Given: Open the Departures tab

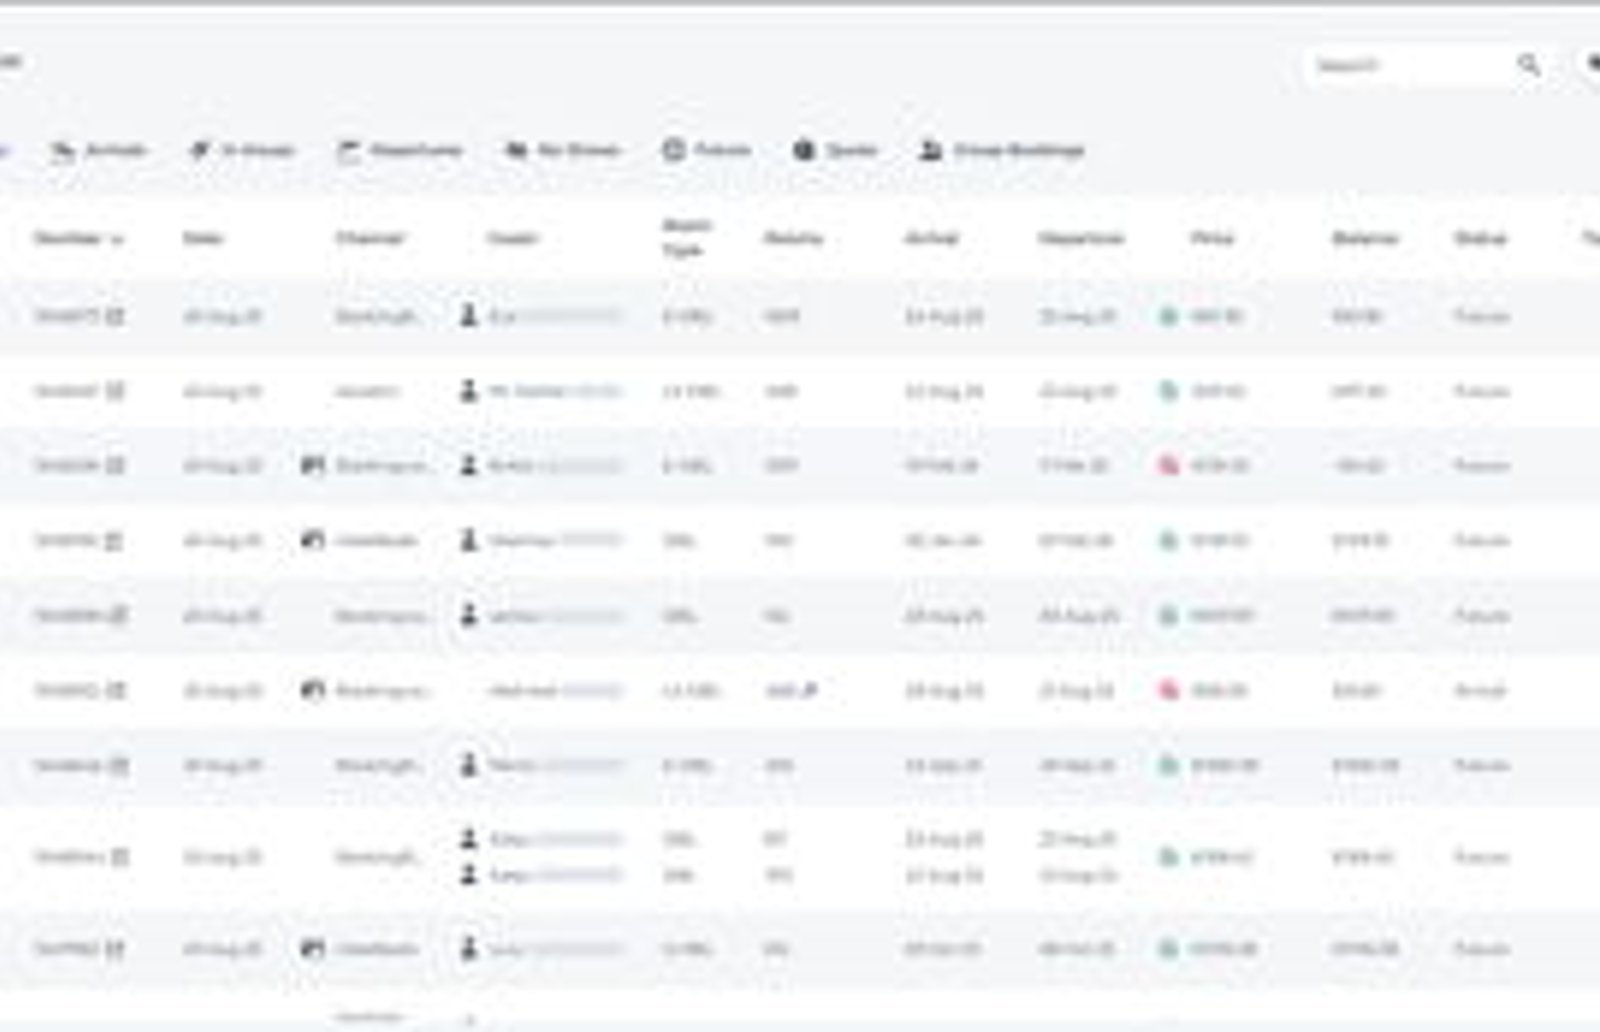Looking at the screenshot, I should coord(400,150).
